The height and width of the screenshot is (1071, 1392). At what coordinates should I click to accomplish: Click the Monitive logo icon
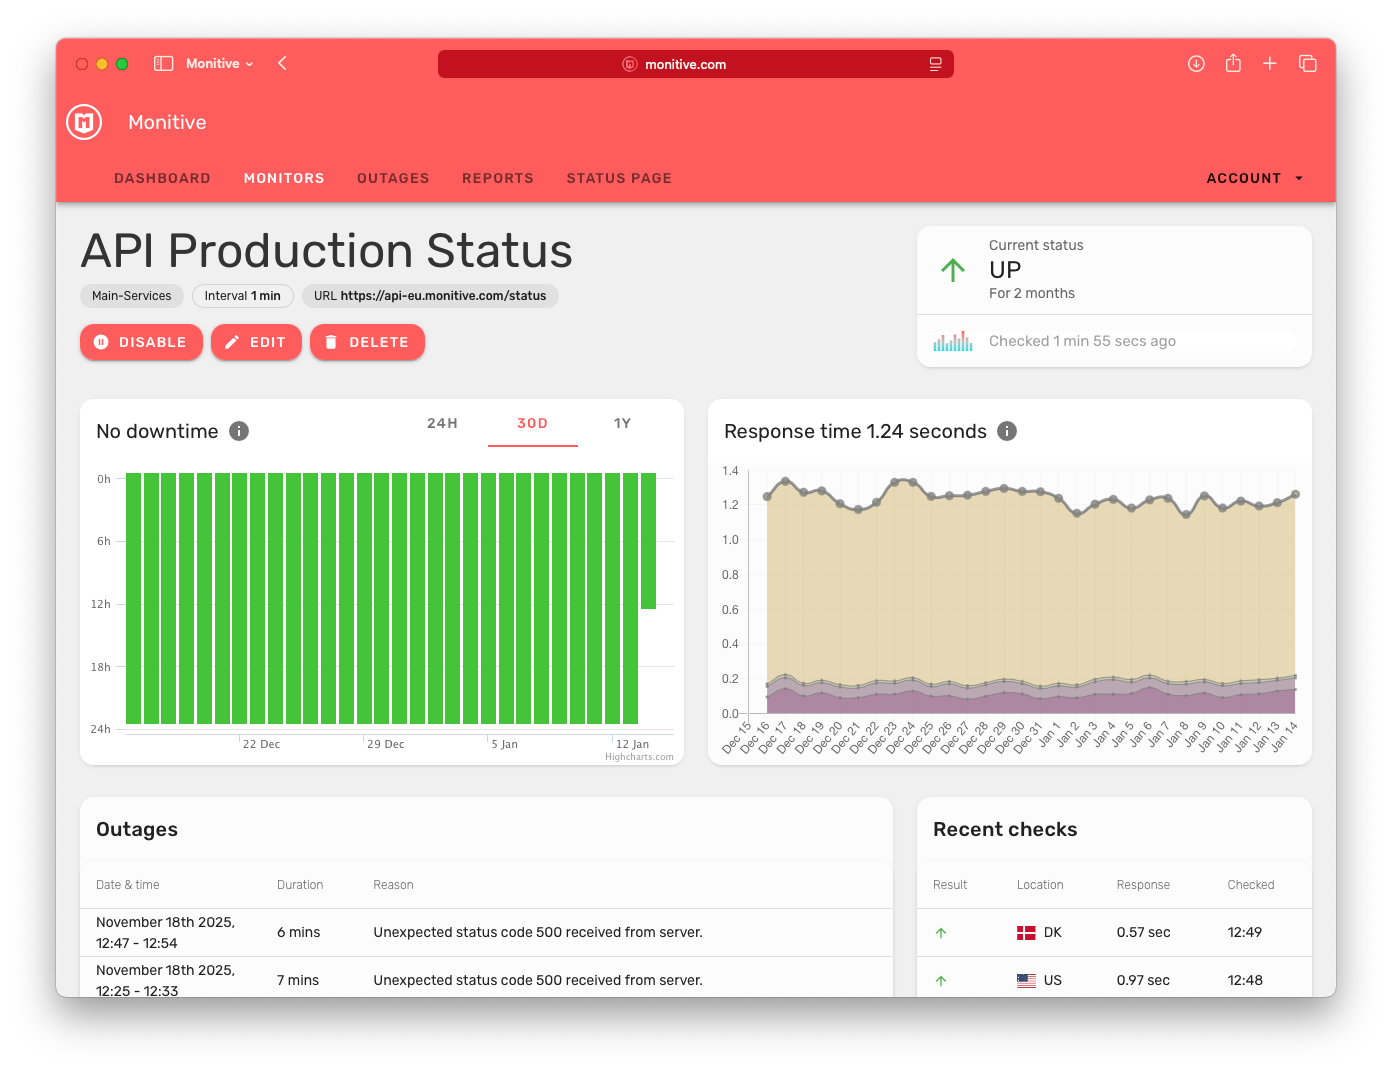pyautogui.click(x=84, y=122)
